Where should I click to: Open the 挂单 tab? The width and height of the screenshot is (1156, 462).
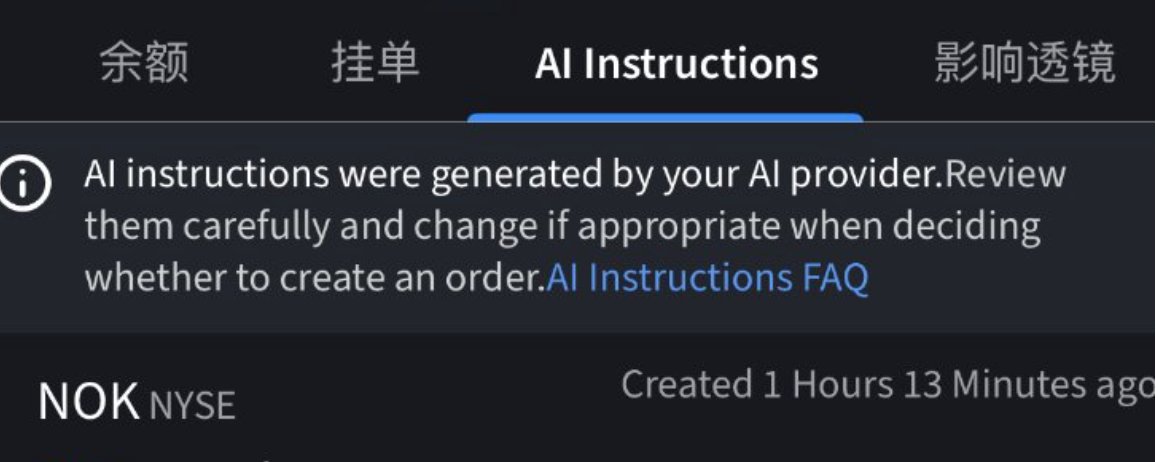[x=375, y=63]
